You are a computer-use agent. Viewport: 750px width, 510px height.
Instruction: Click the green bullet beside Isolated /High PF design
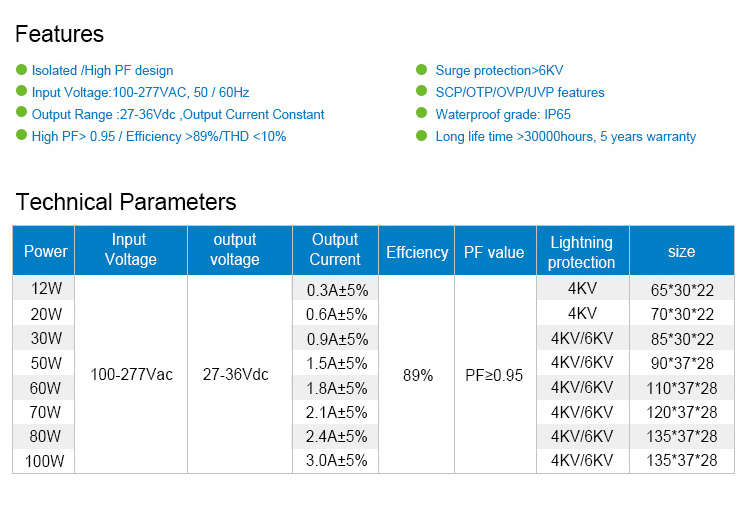(x=22, y=70)
